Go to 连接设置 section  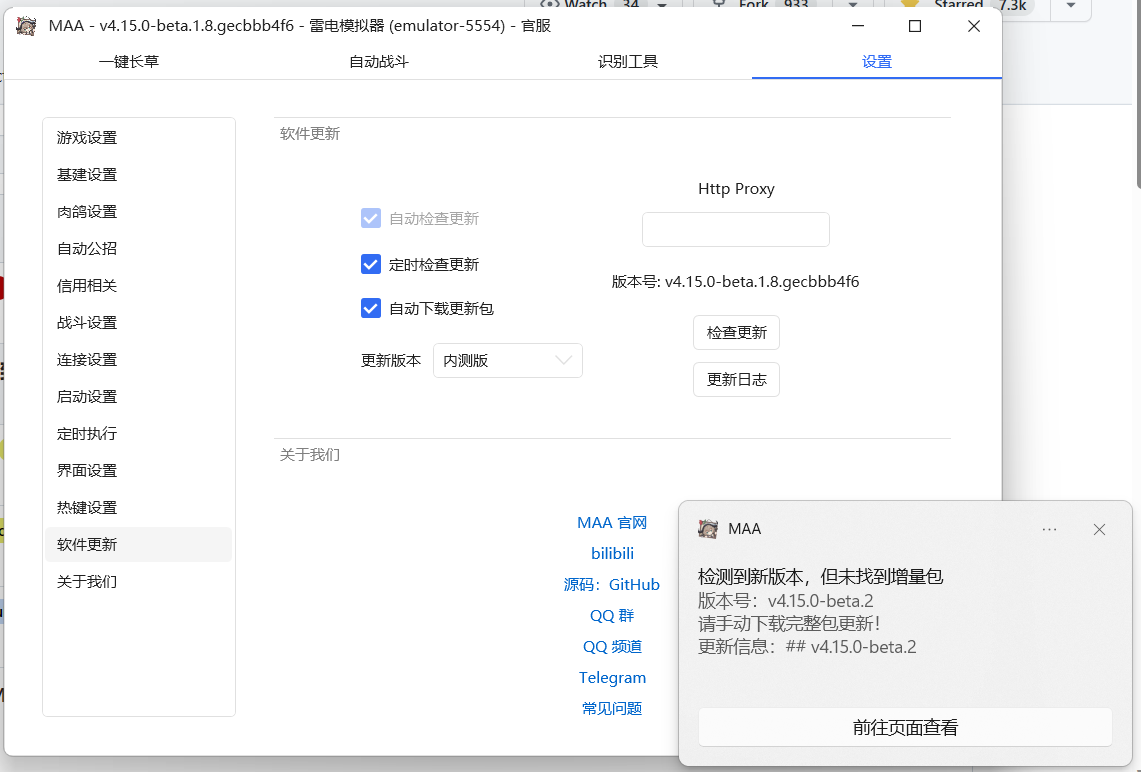(x=138, y=359)
